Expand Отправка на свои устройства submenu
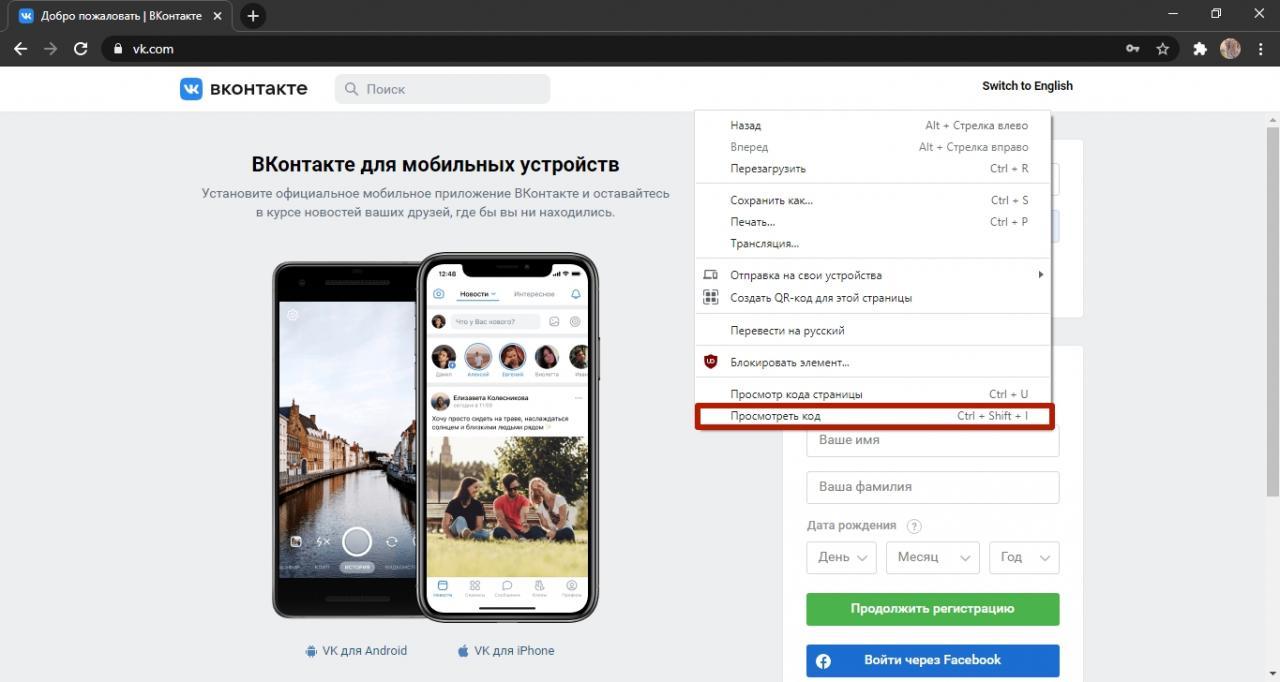Screen dimensions: 1280x682 pyautogui.click(x=873, y=275)
